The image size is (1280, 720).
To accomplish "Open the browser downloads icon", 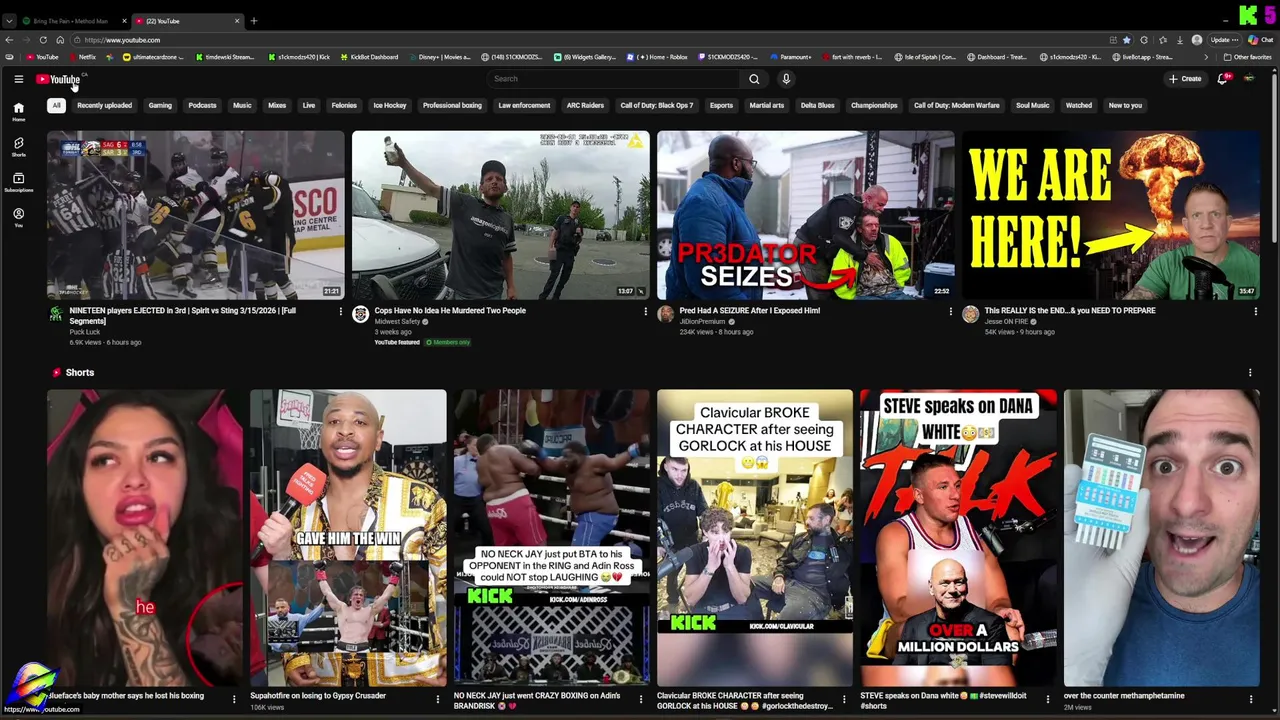I will (1179, 40).
